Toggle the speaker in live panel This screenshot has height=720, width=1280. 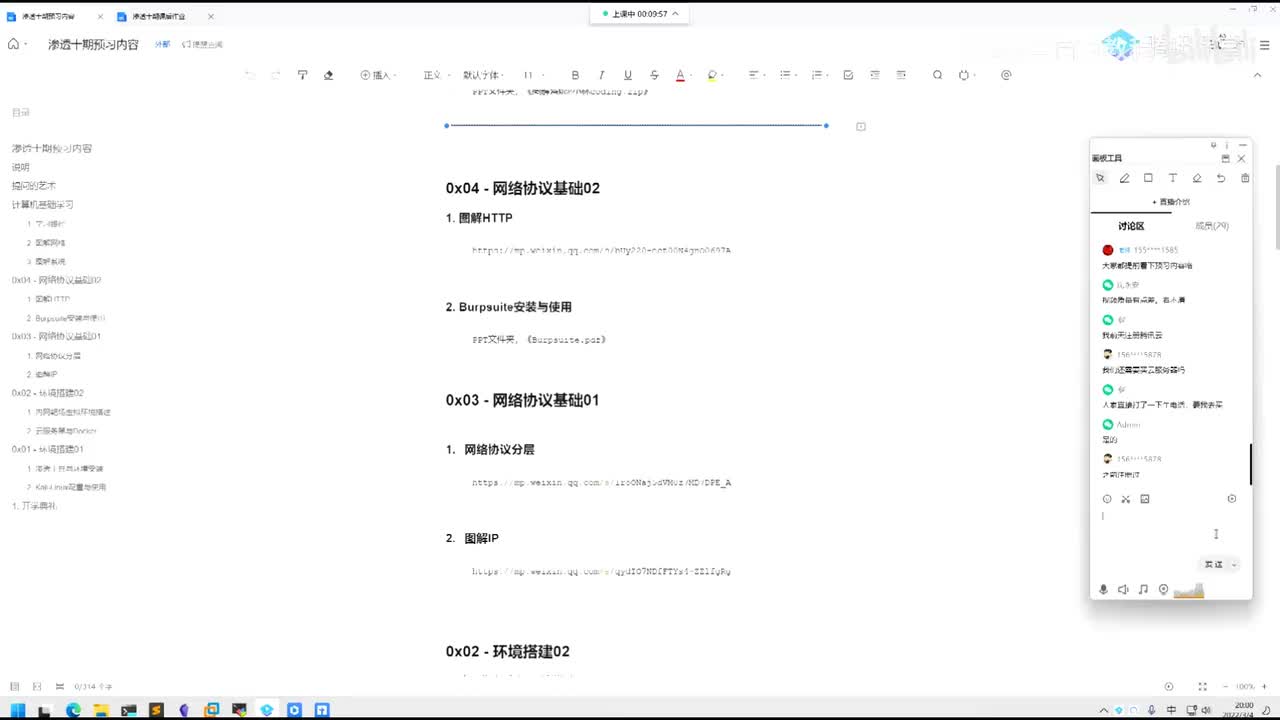1123,590
